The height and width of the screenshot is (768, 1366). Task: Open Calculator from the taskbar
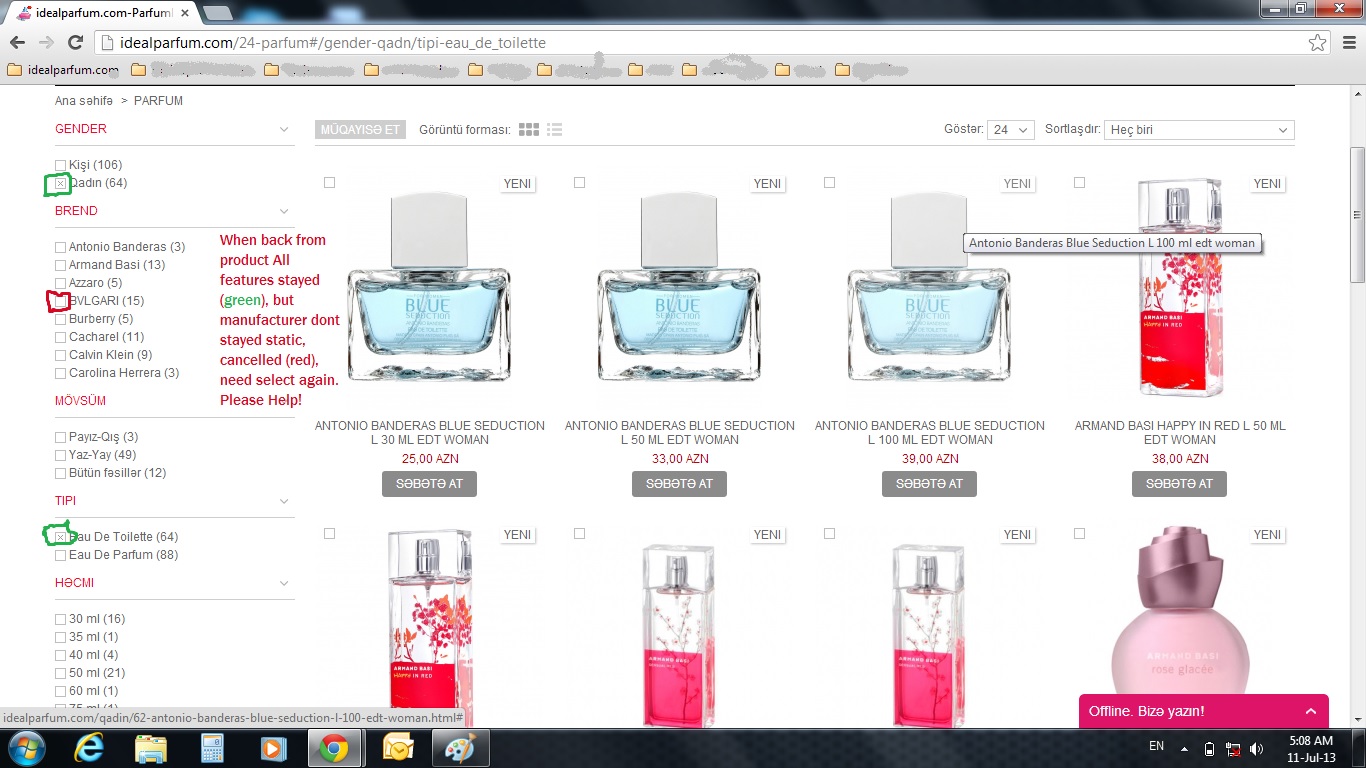pos(212,748)
